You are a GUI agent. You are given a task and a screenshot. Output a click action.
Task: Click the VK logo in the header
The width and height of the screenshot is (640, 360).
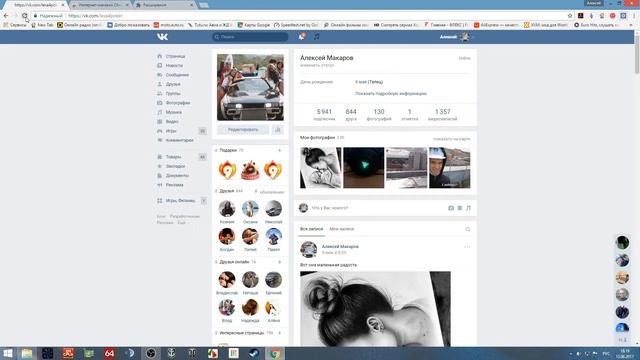[162, 37]
